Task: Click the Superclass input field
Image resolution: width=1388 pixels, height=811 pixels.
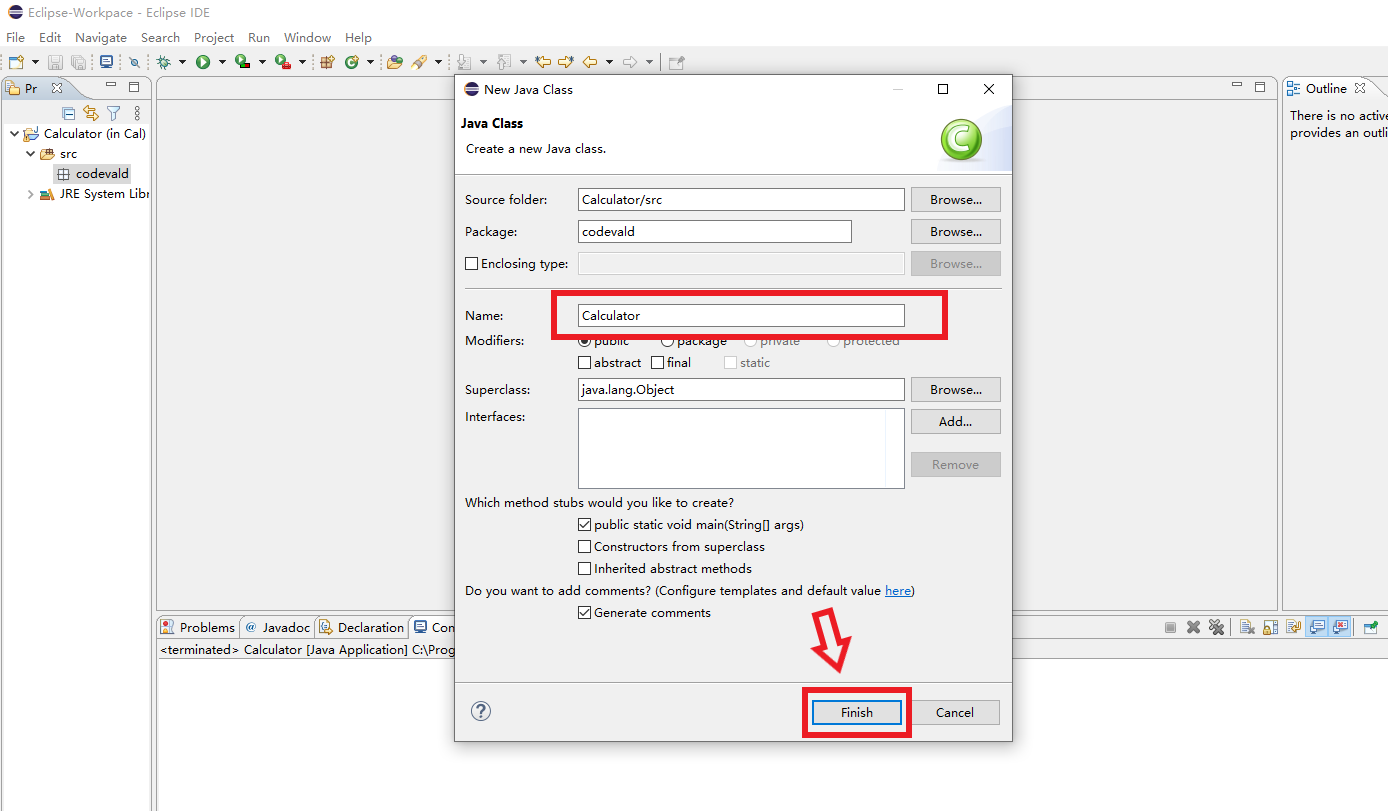Action: [741, 389]
